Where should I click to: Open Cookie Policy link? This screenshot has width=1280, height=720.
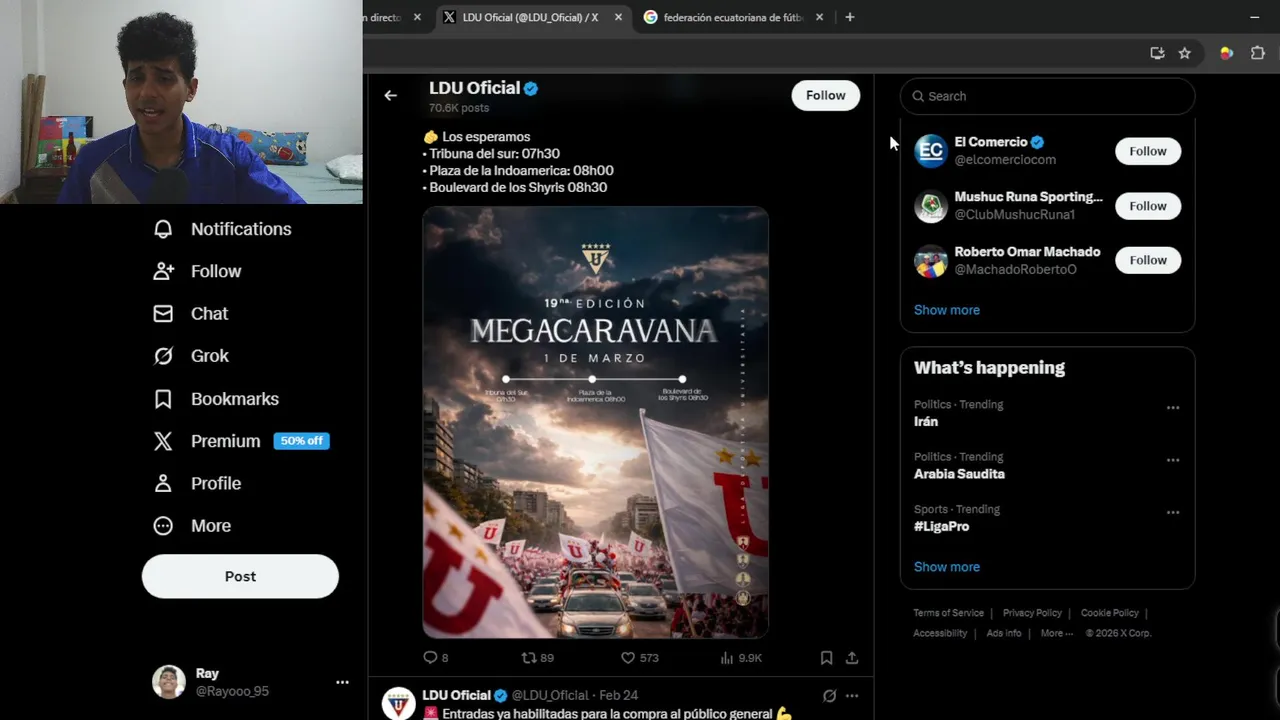pos(1109,613)
